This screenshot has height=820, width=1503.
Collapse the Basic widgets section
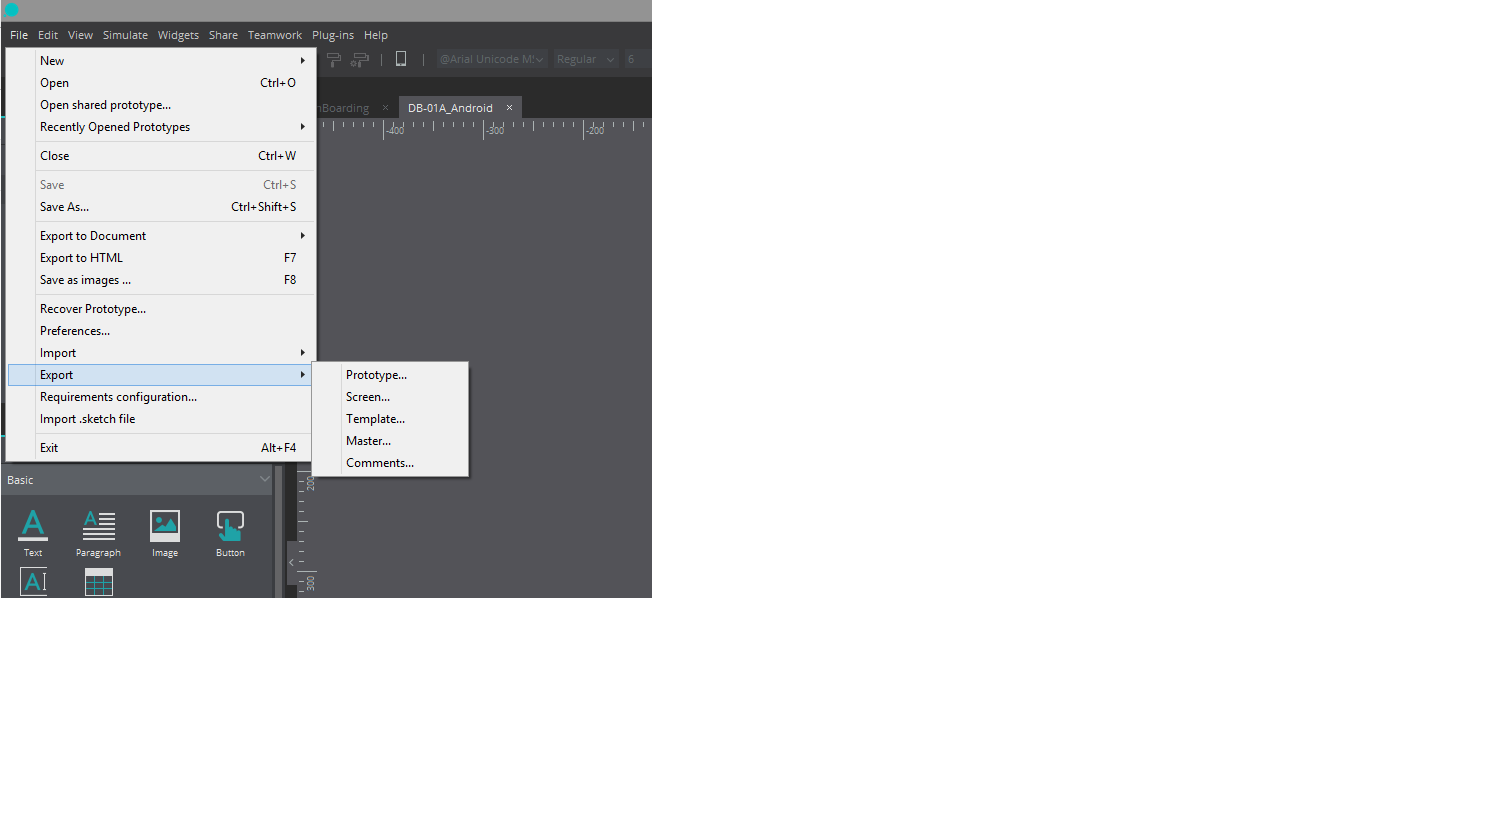(264, 480)
